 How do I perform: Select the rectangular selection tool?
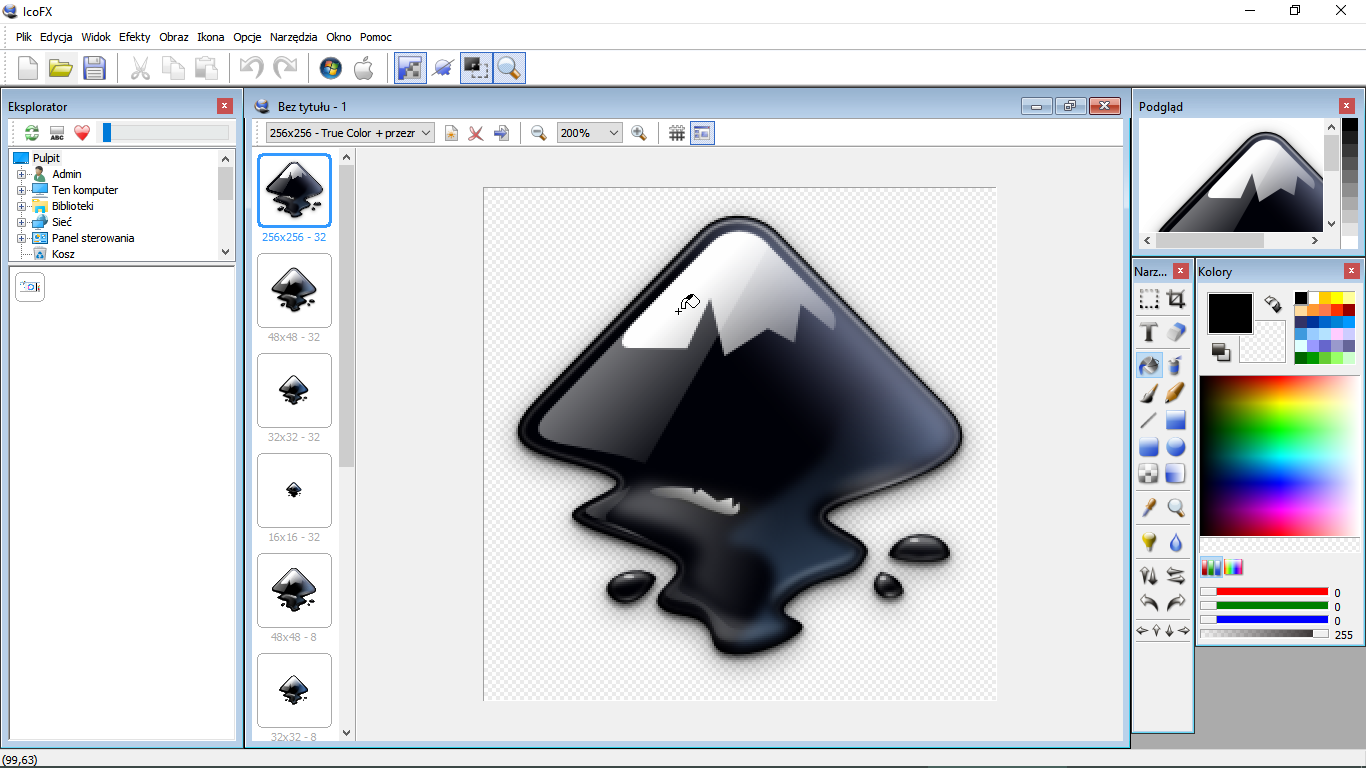(1149, 299)
